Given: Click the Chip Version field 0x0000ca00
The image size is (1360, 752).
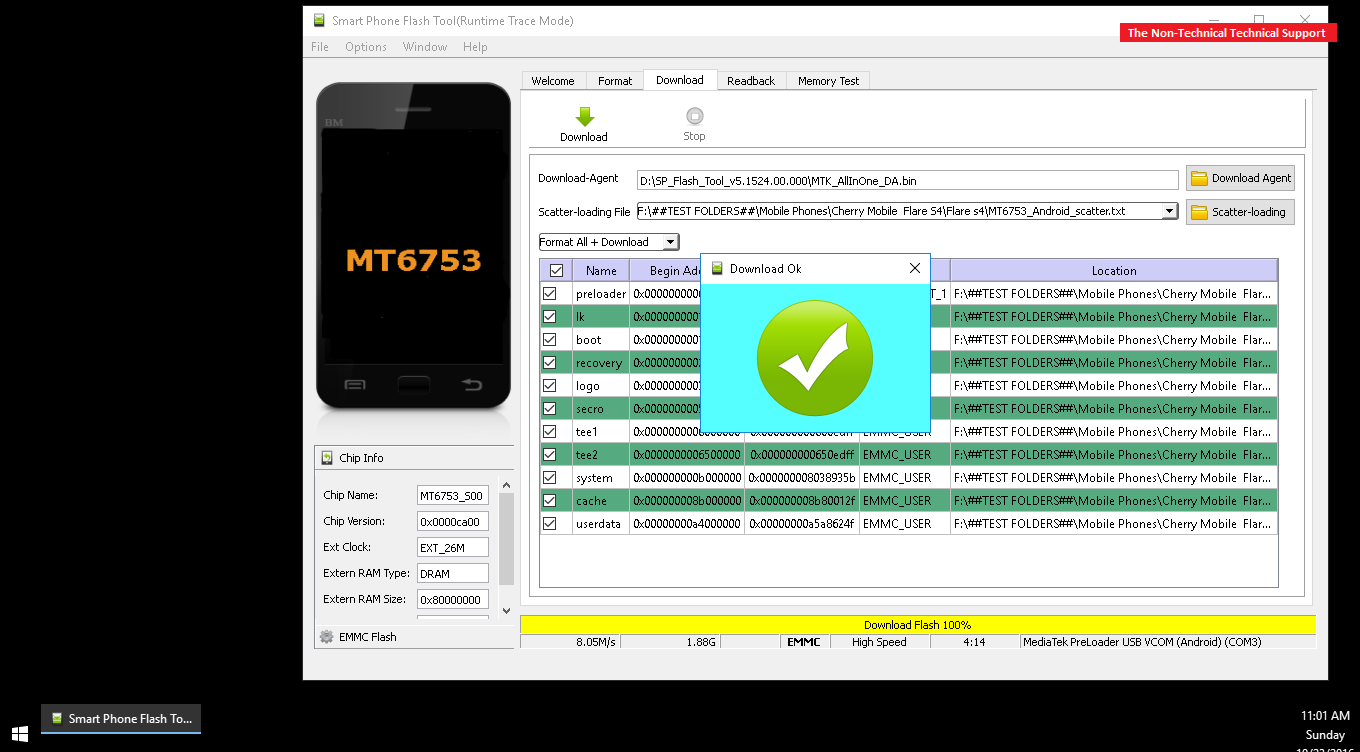Looking at the screenshot, I should (x=452, y=522).
